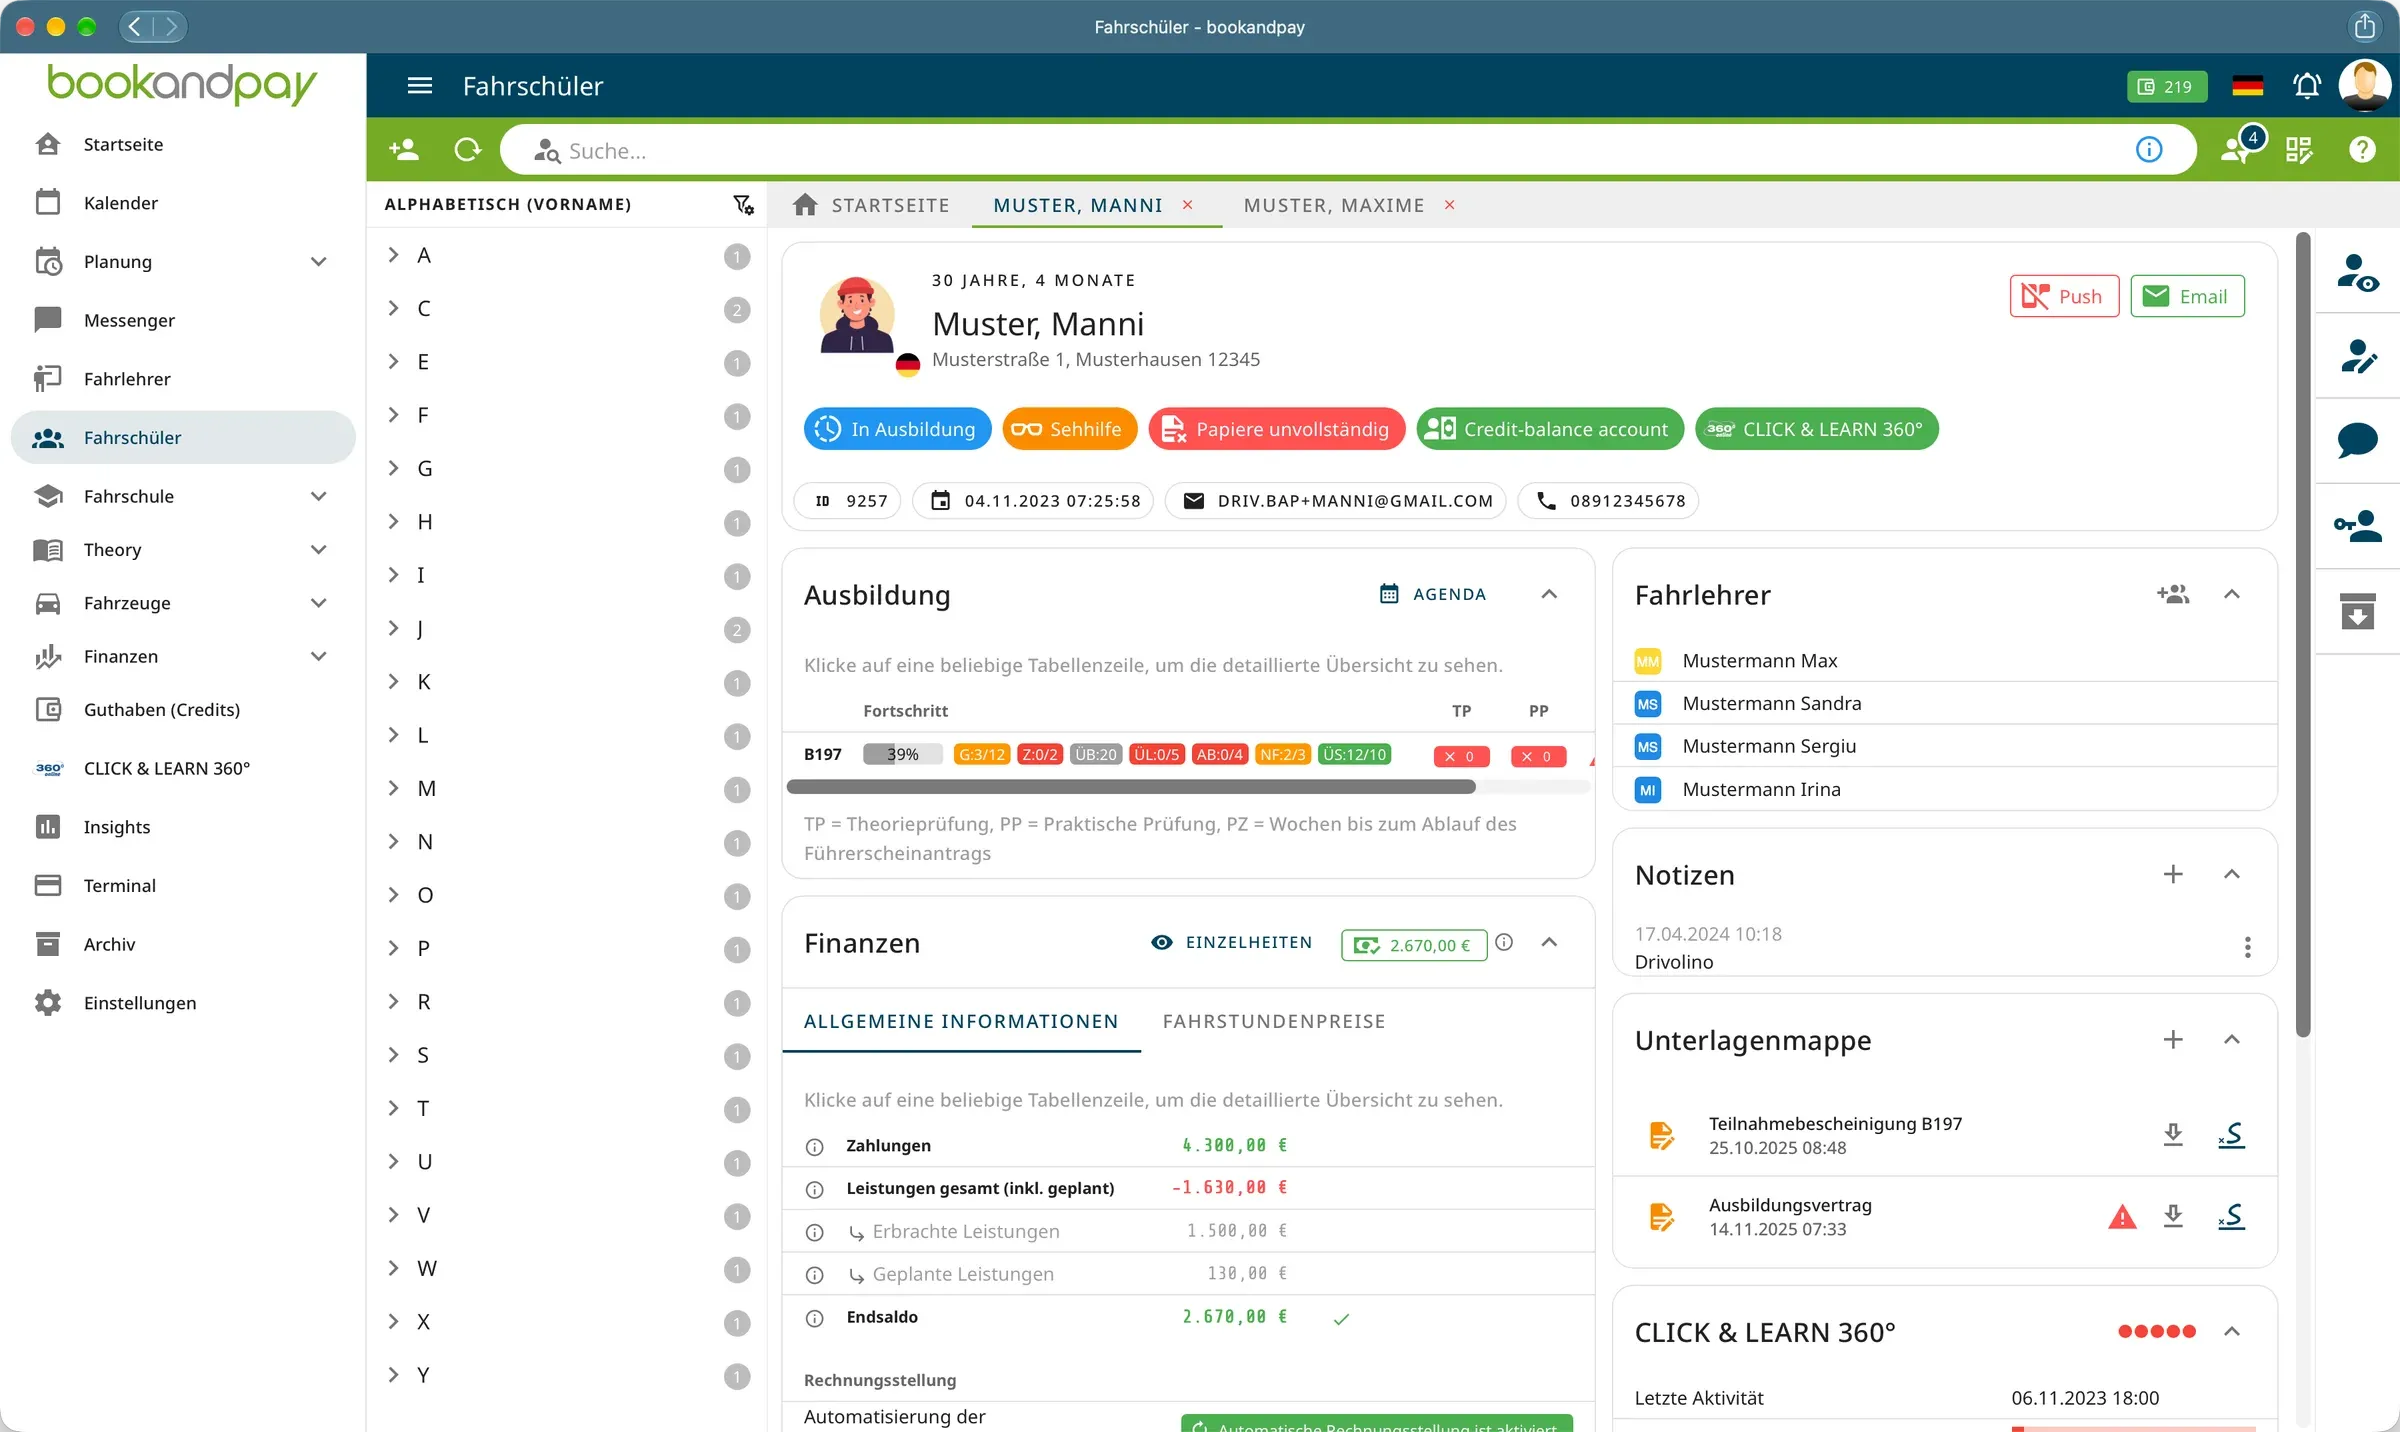Select the FAHRSTUNDENPREISE tab
This screenshot has width=2400, height=1432.
point(1274,1021)
